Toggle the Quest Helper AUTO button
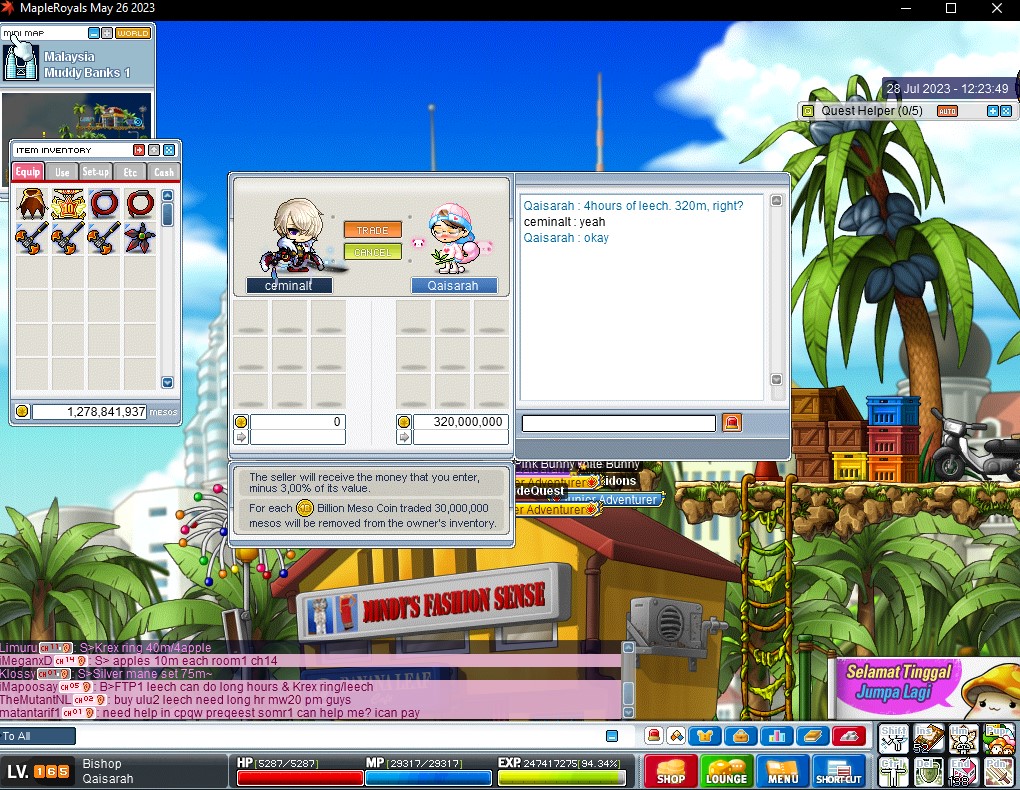Viewport: 1020px width, 790px height. tap(946, 111)
